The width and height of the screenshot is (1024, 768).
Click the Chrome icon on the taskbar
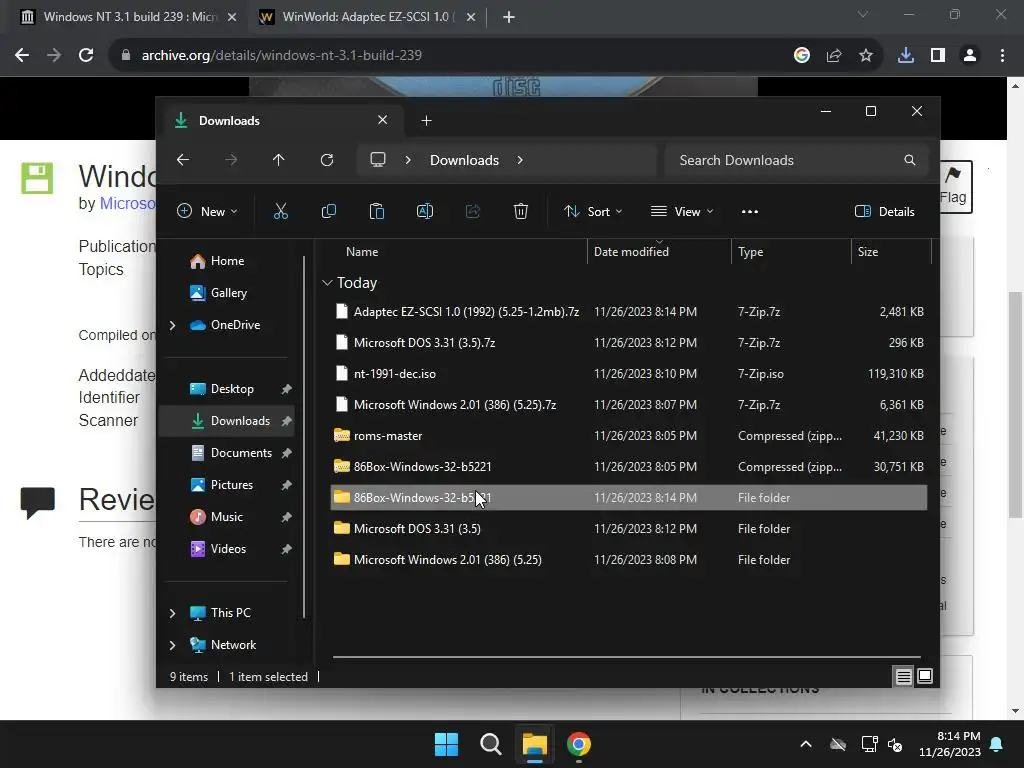pos(579,744)
